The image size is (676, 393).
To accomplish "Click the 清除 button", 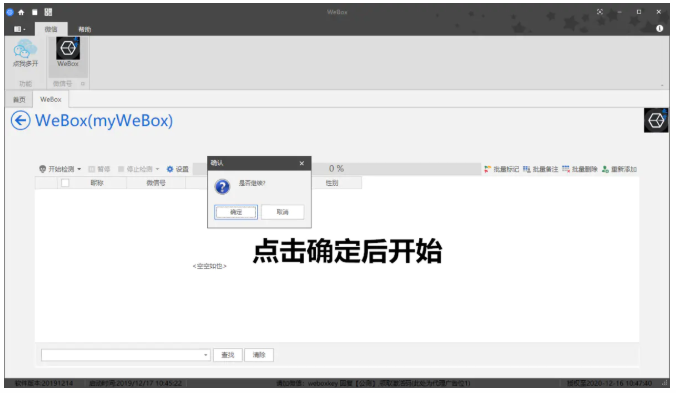I will tap(259, 355).
